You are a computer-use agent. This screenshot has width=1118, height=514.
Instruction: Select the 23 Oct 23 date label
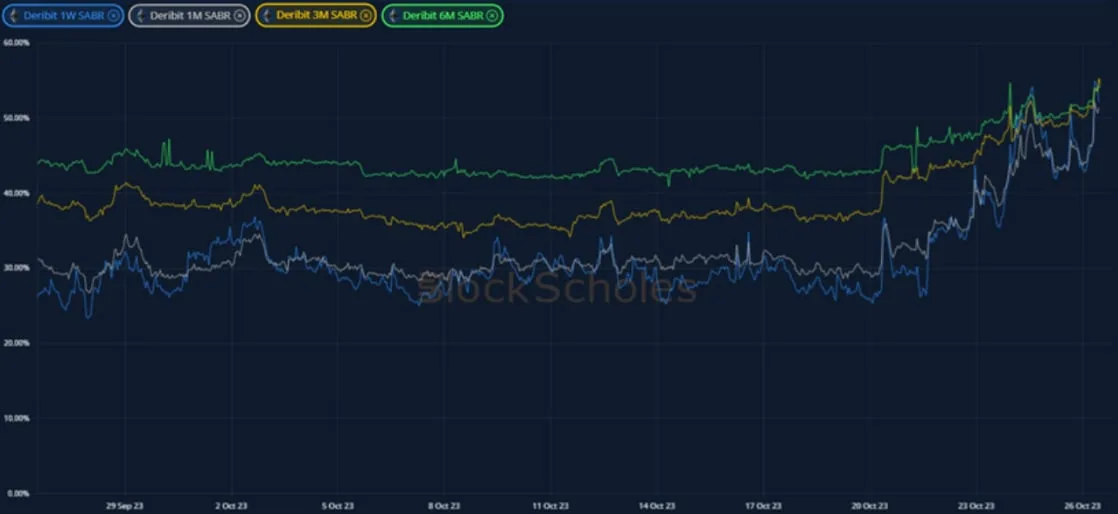[x=976, y=506]
